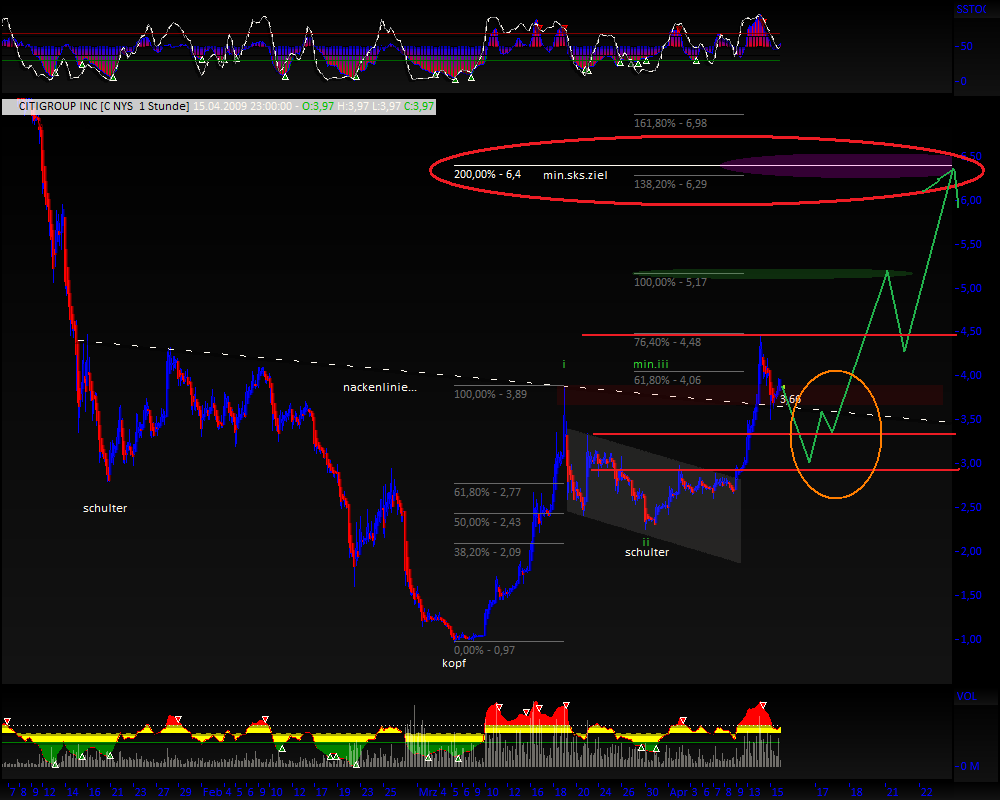Image resolution: width=1000 pixels, height=800 pixels.
Task: Click the 50,00% - 2,43 Fibonacci label
Action: point(487,522)
